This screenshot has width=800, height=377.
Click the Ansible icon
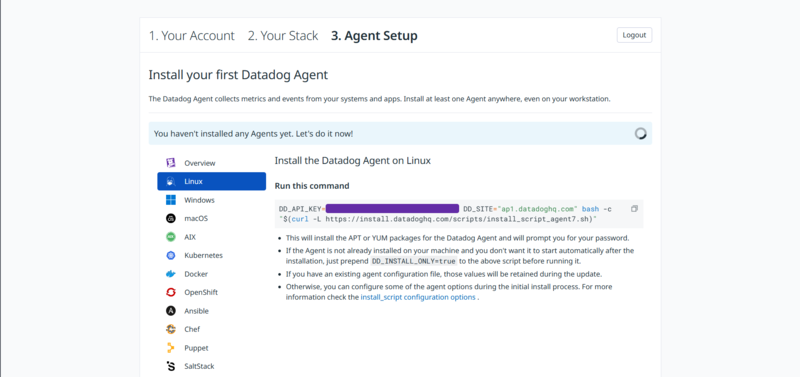[x=171, y=311]
